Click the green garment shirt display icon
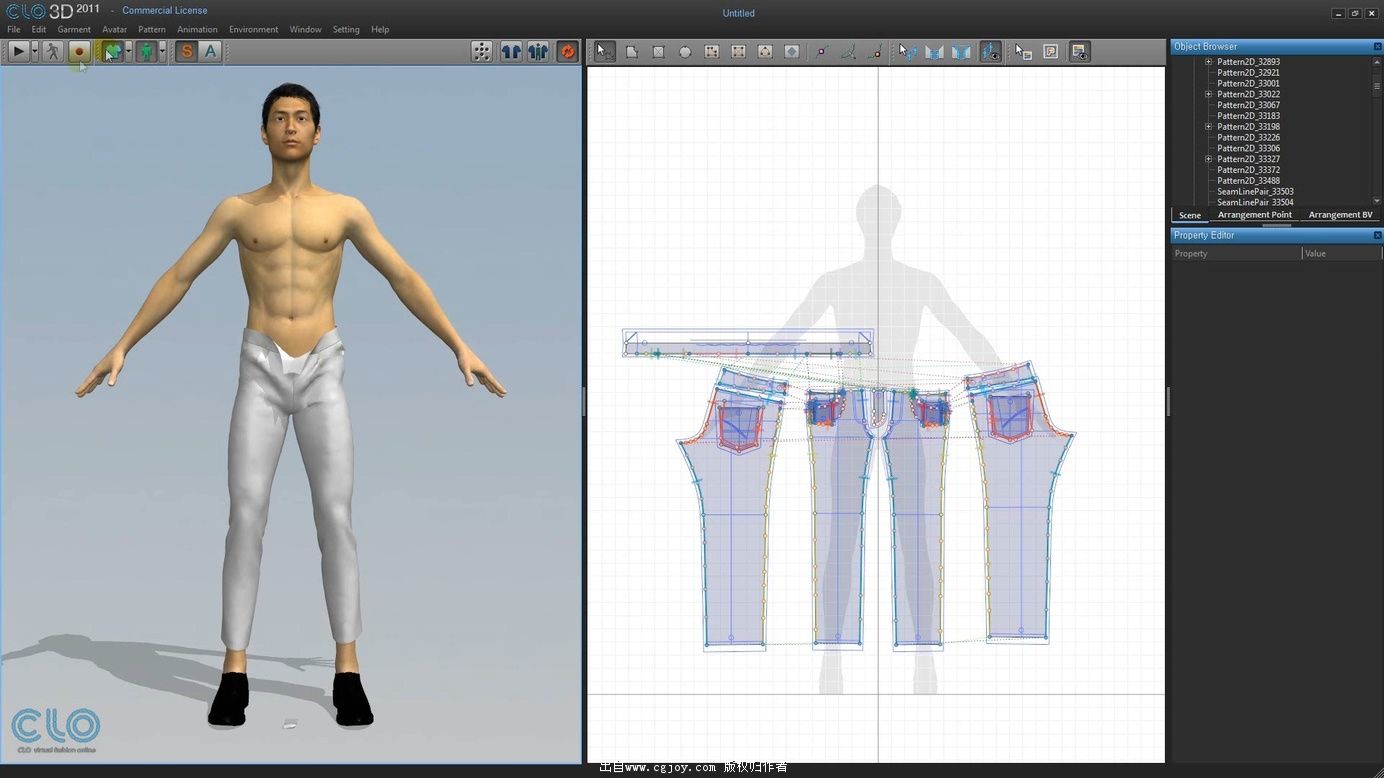Image resolution: width=1384 pixels, height=778 pixels. pos(112,51)
